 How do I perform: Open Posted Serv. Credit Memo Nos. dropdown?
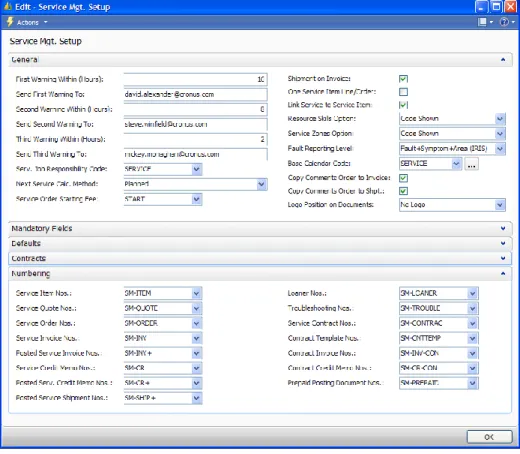(197, 383)
